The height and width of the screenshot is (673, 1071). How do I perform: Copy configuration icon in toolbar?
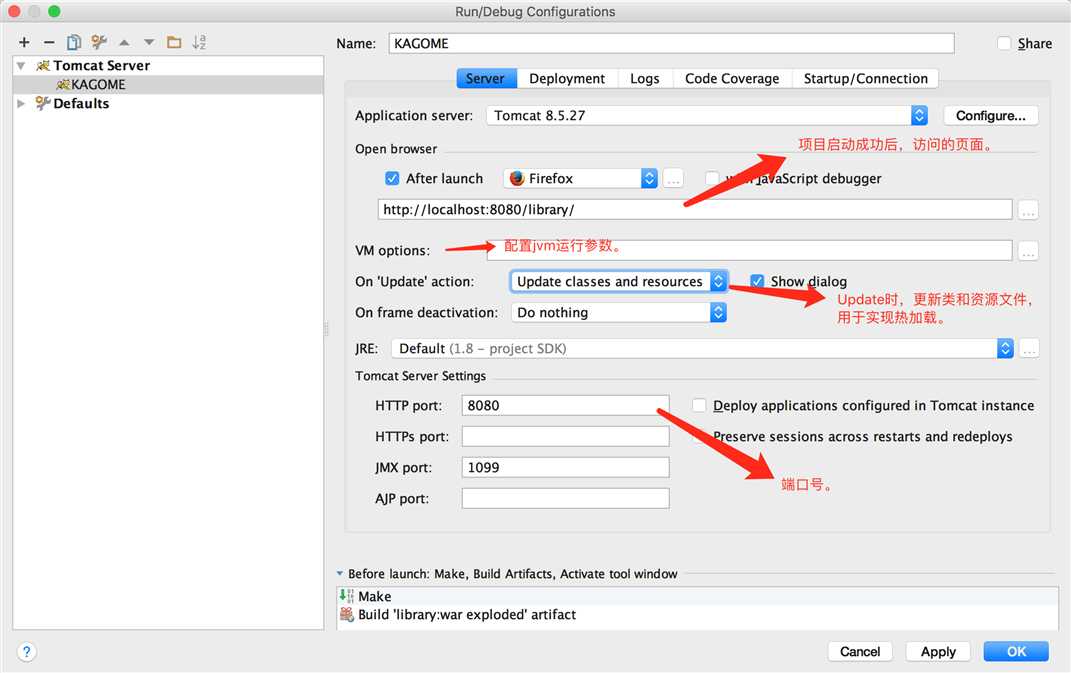point(74,42)
